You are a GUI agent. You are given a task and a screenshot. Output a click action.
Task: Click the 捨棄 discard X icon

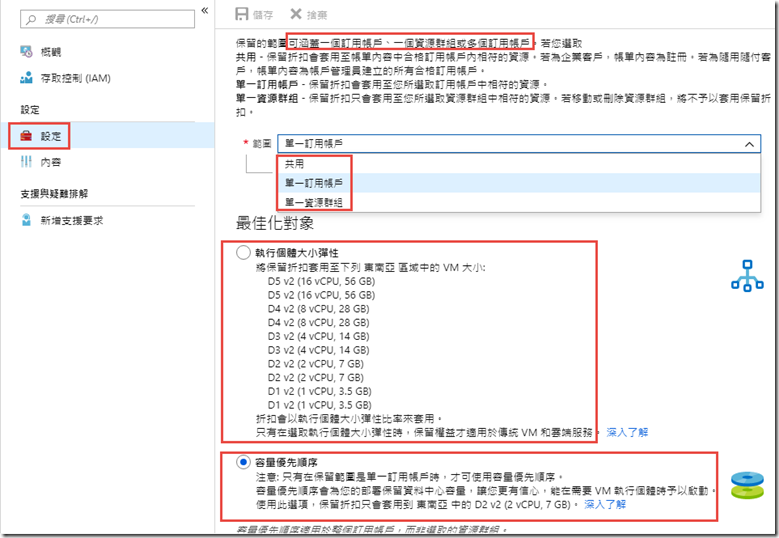pos(296,14)
